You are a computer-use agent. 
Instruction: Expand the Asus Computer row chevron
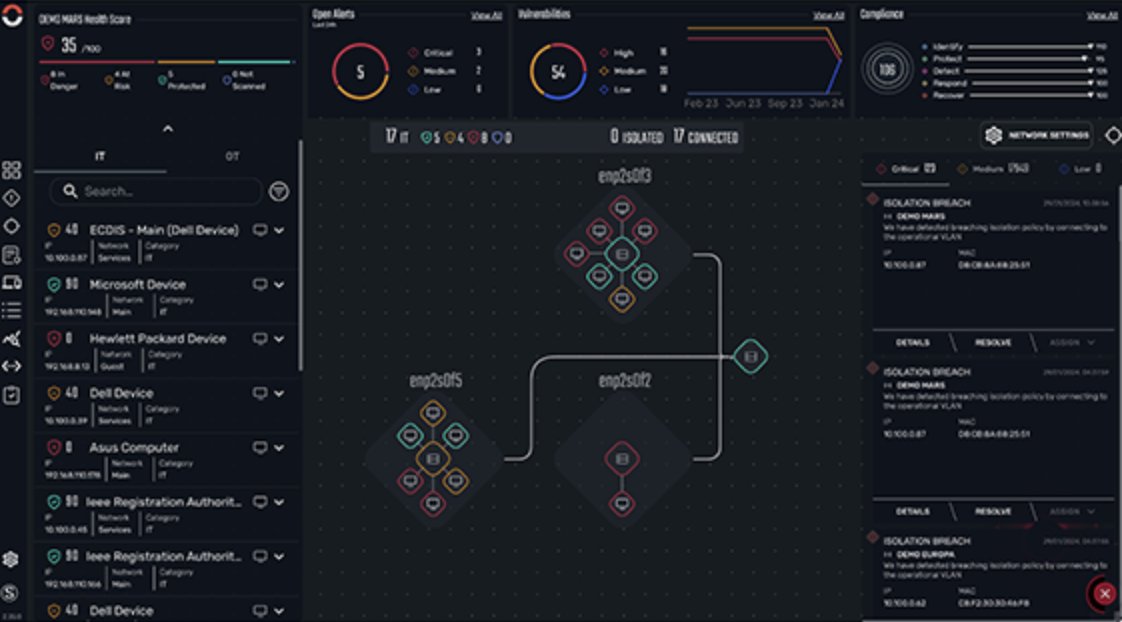(279, 448)
